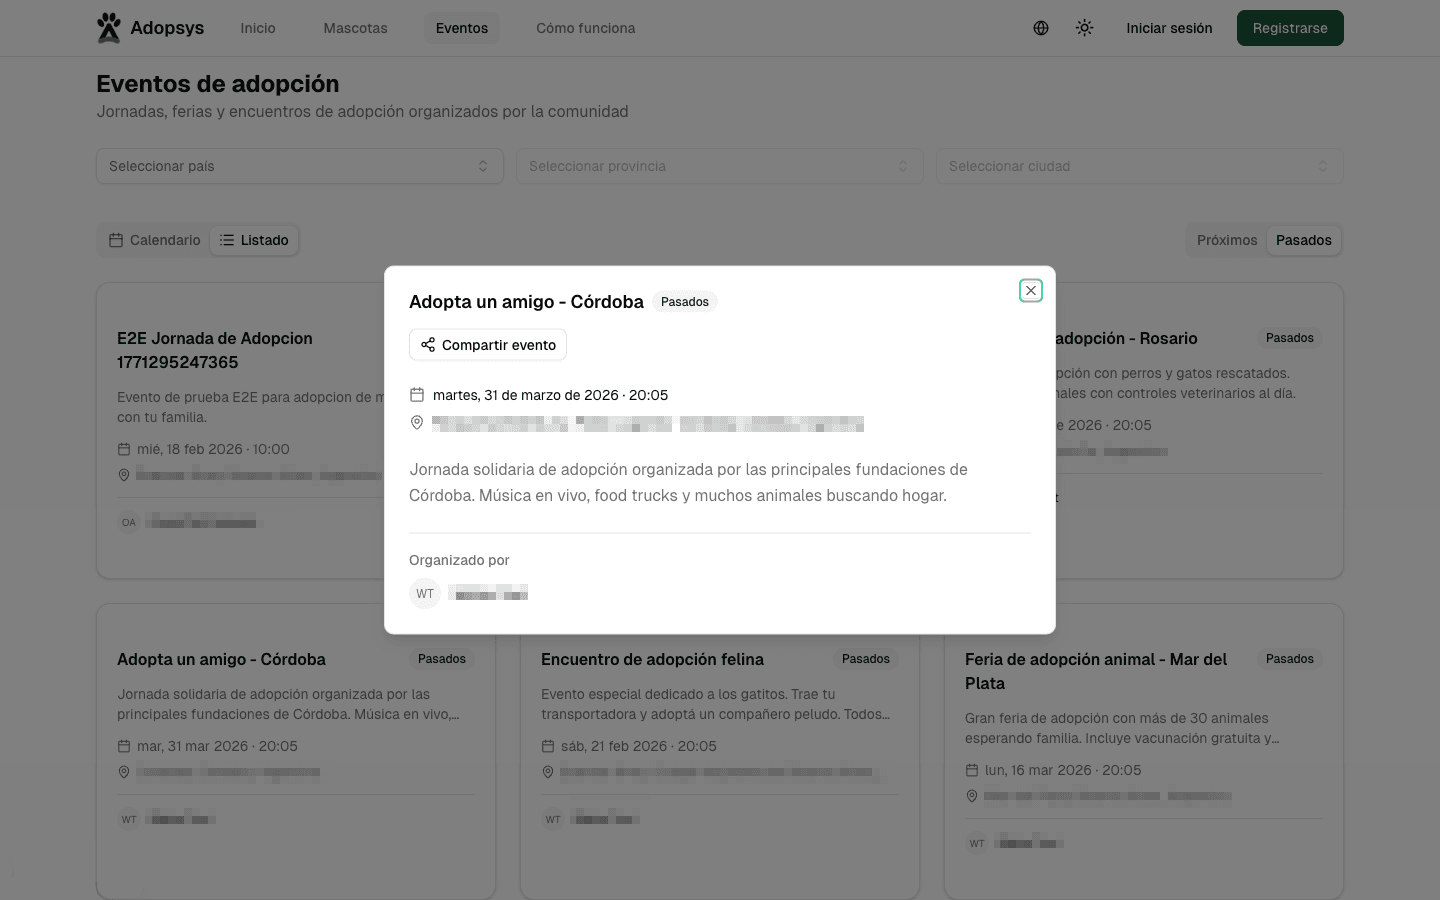Click the Adopsys paw logo icon

(x=108, y=28)
